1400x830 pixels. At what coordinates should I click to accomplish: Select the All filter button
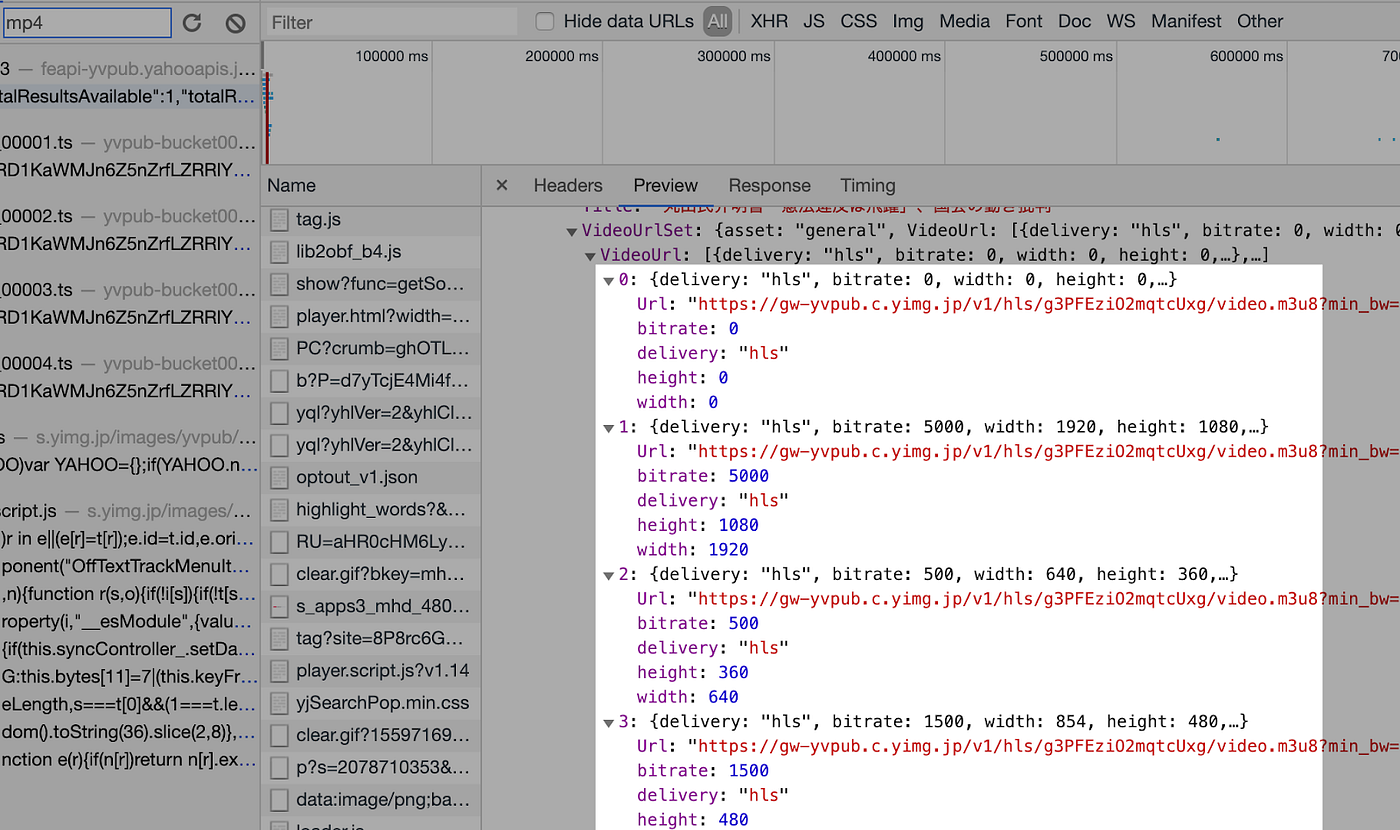[717, 20]
